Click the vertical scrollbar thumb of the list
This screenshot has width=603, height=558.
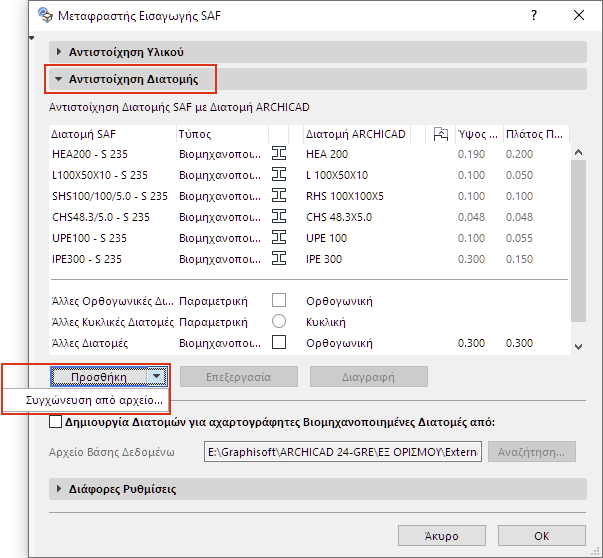pos(578,241)
